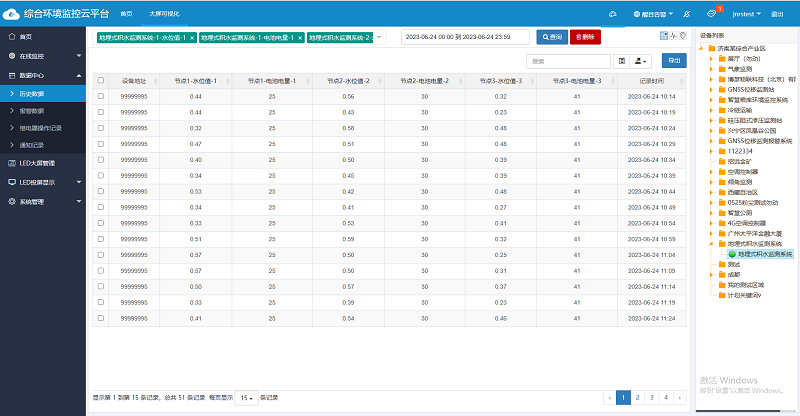The width and height of the screenshot is (800, 416).
Task: Click the toggle card view icon beside search
Action: pos(622,61)
